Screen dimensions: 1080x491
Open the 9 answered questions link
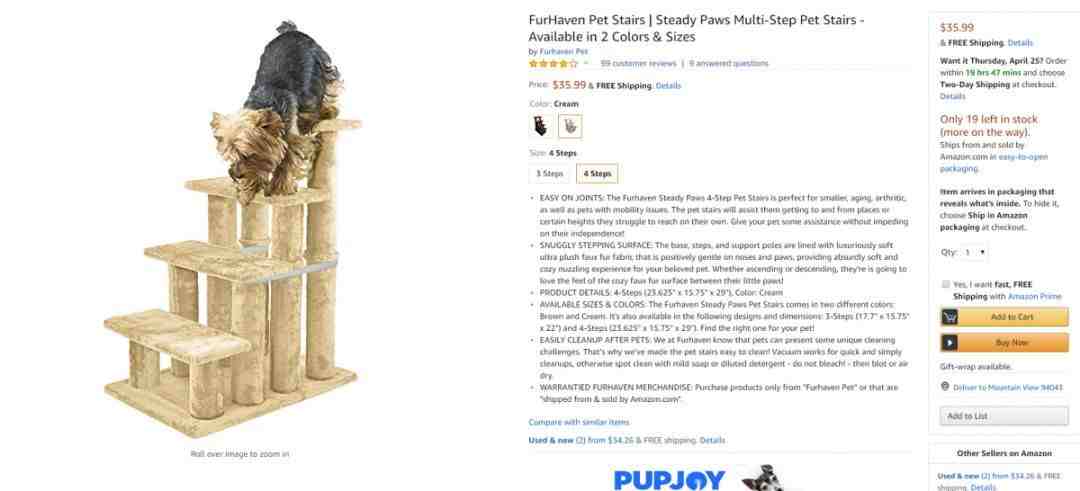(x=728, y=63)
